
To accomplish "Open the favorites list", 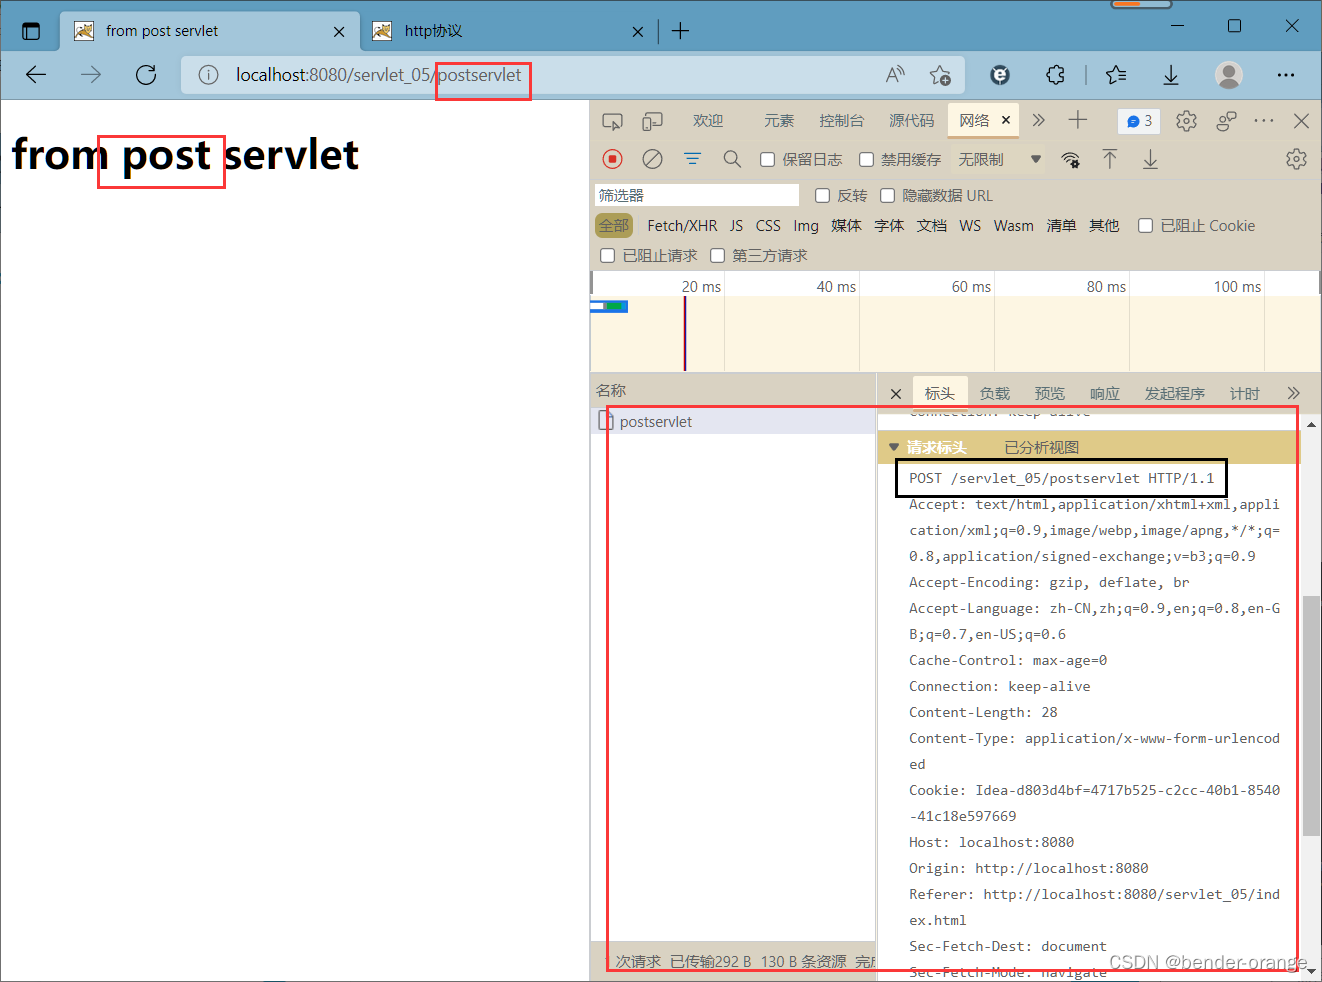I will pyautogui.click(x=1116, y=75).
